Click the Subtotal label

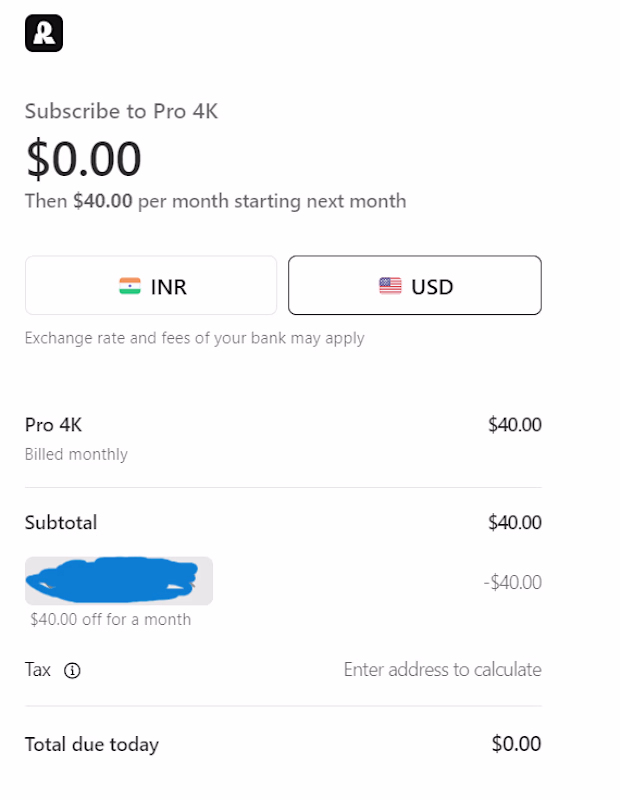[x=61, y=522]
